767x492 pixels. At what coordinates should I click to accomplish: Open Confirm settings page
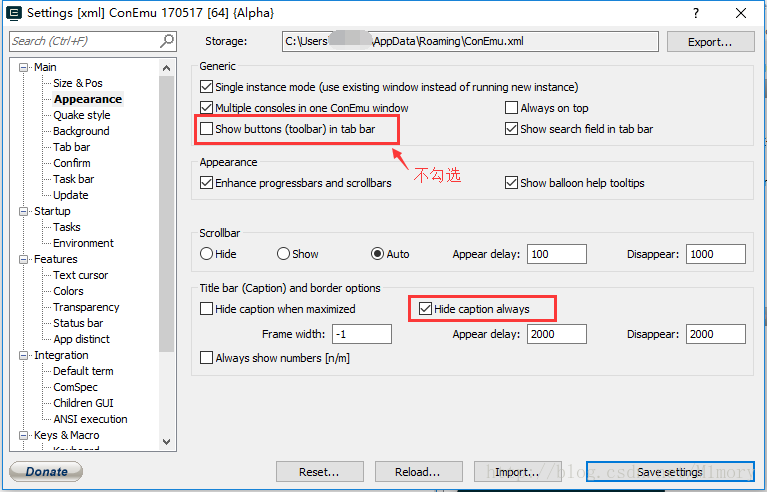(71, 163)
